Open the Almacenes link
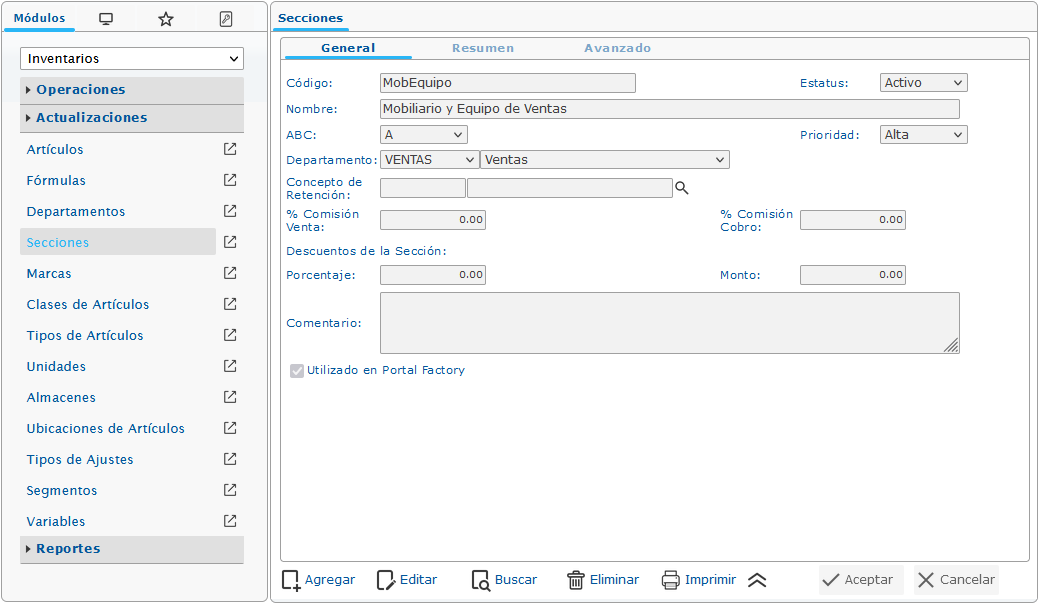 61,398
